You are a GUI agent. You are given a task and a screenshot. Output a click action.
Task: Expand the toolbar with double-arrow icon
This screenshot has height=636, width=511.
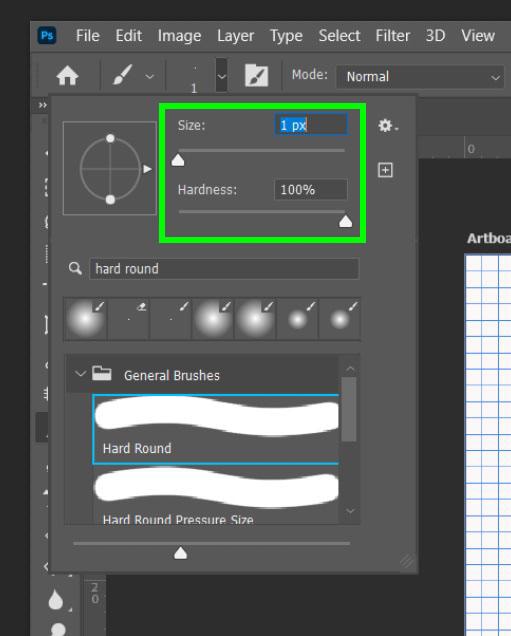[43, 105]
